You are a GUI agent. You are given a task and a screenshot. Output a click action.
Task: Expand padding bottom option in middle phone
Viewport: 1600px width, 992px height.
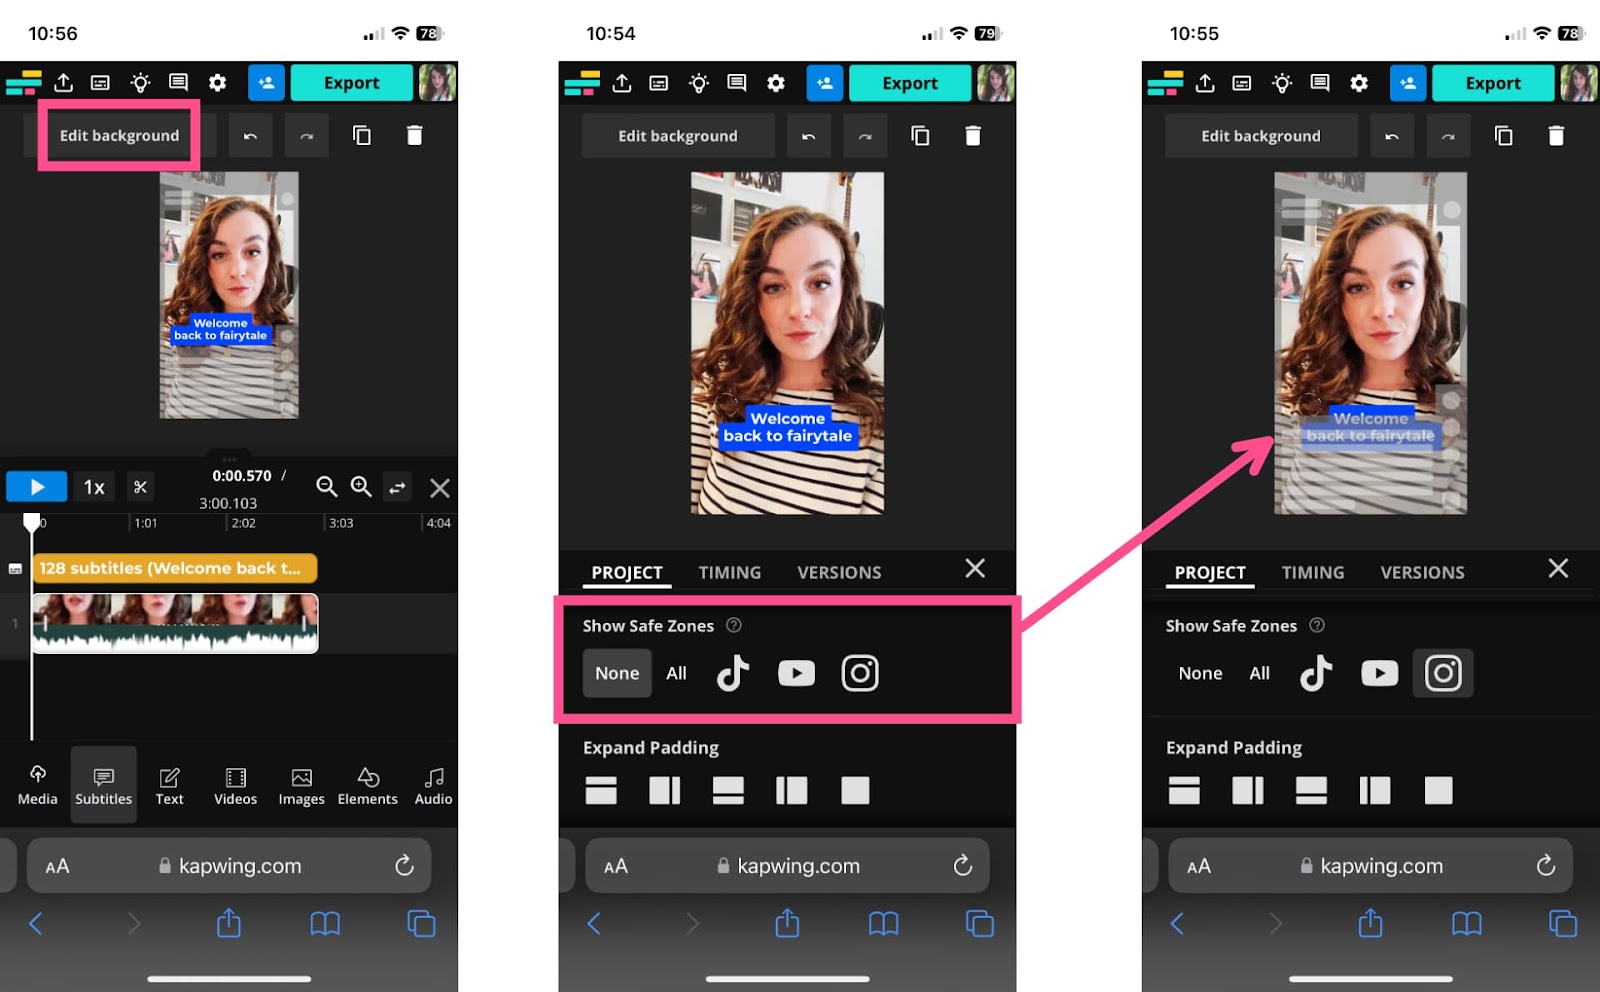[728, 790]
